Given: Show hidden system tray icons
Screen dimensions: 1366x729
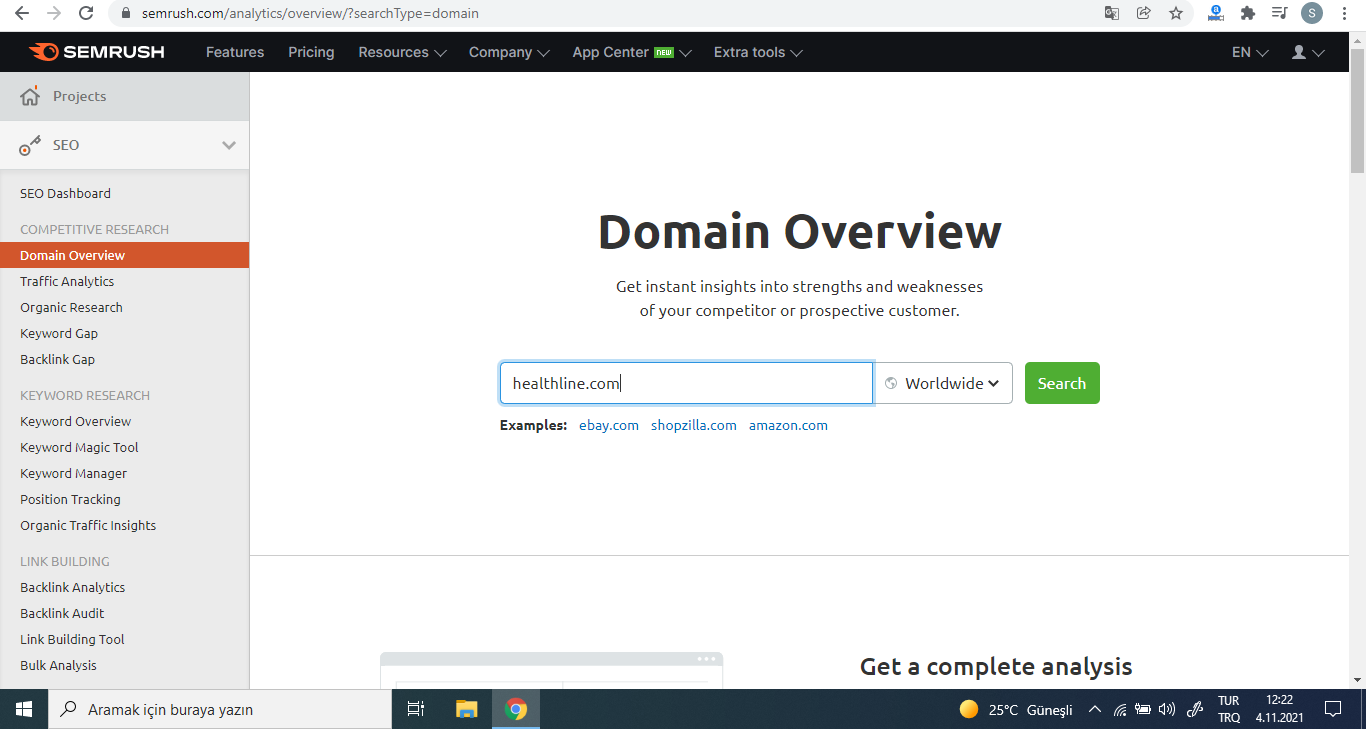Looking at the screenshot, I should (x=1095, y=710).
